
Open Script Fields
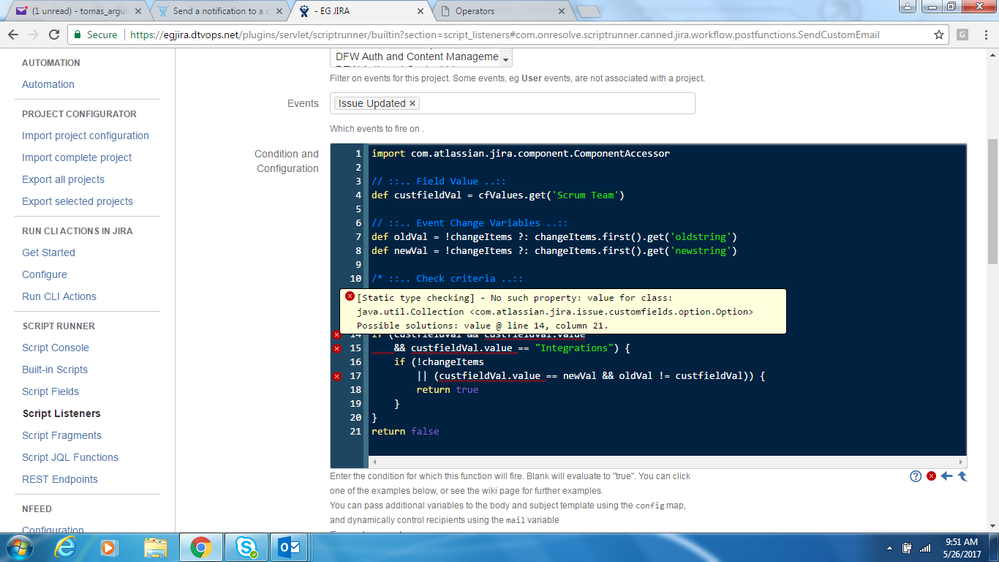(x=50, y=391)
